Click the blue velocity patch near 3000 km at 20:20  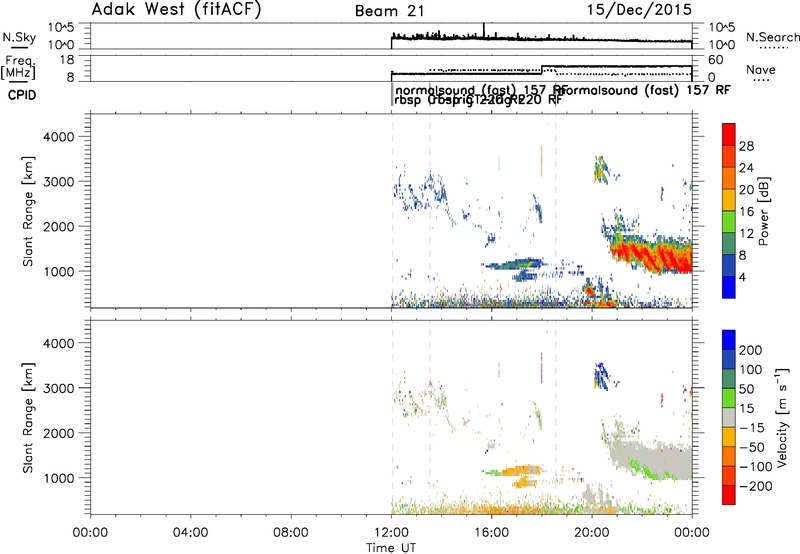tap(602, 376)
